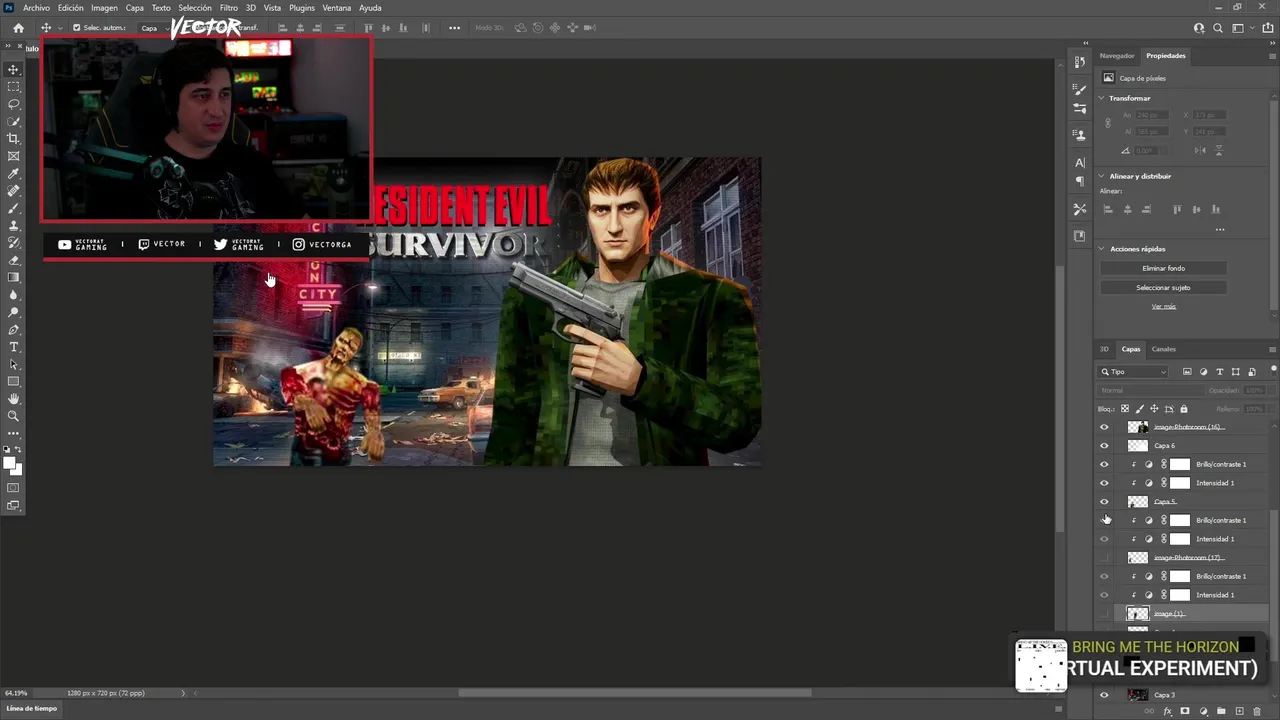Click the foreground color swatch
Viewport: 1280px width, 720px height.
(11, 464)
